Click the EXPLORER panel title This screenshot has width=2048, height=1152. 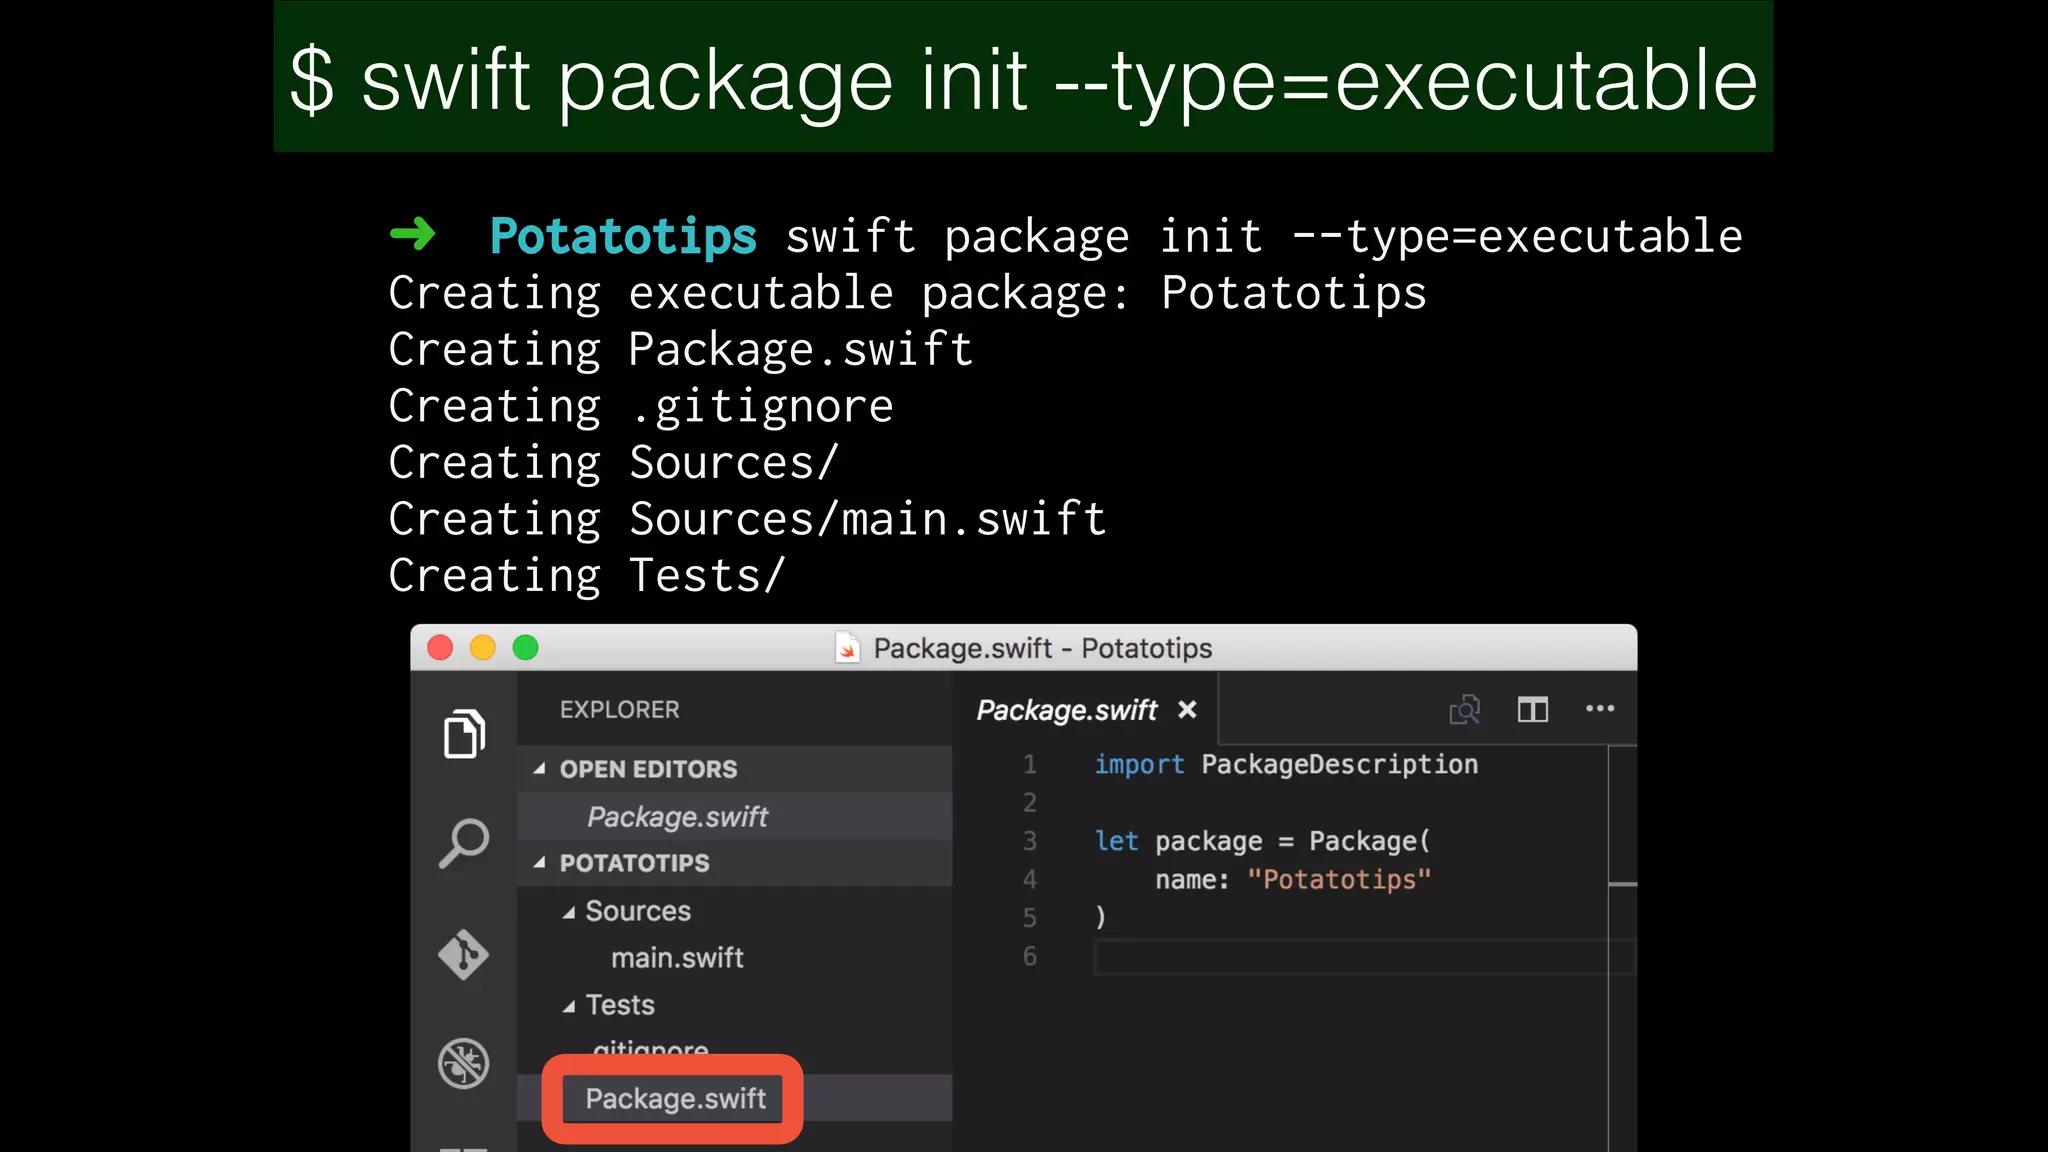[x=619, y=710]
